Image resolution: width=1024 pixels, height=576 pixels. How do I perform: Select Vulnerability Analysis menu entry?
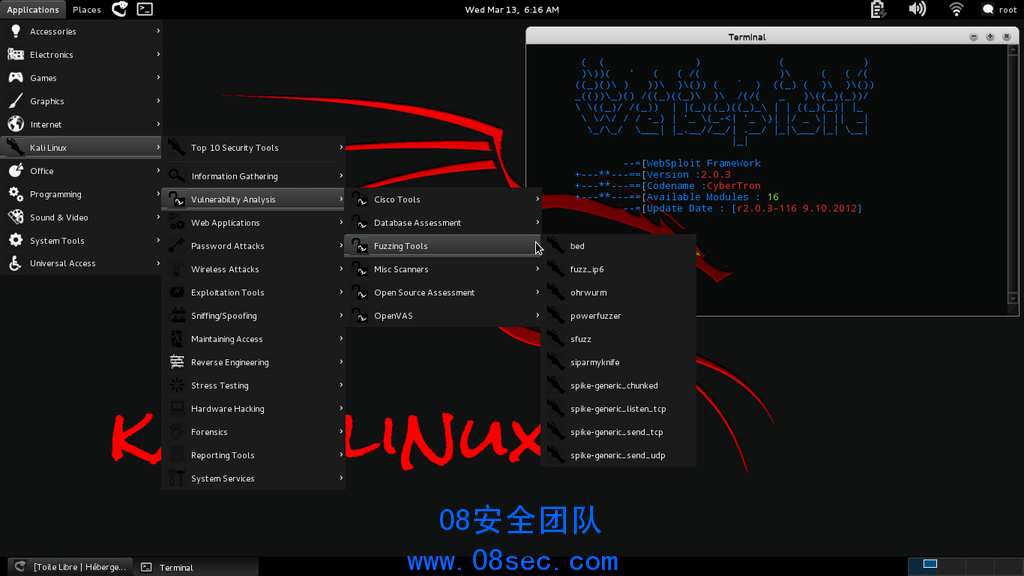pos(253,199)
